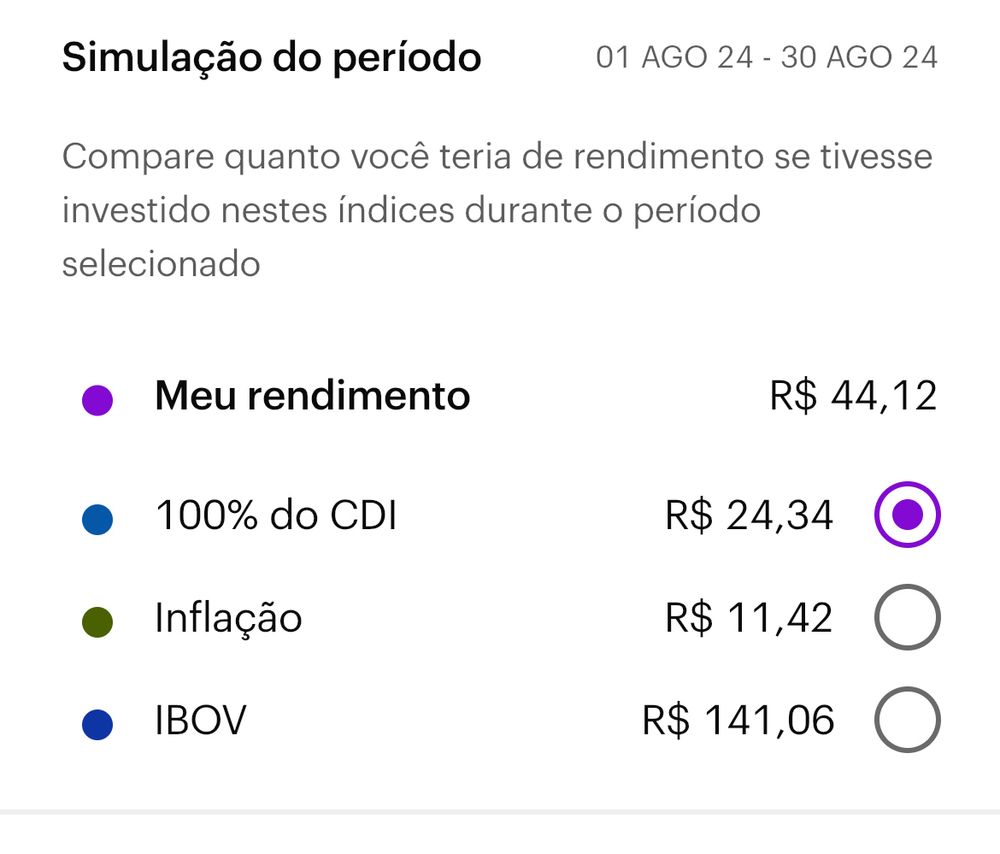Viewport: 1000px width, 854px height.
Task: Tap the dark blue dot beside IBOV
Action: (97, 724)
